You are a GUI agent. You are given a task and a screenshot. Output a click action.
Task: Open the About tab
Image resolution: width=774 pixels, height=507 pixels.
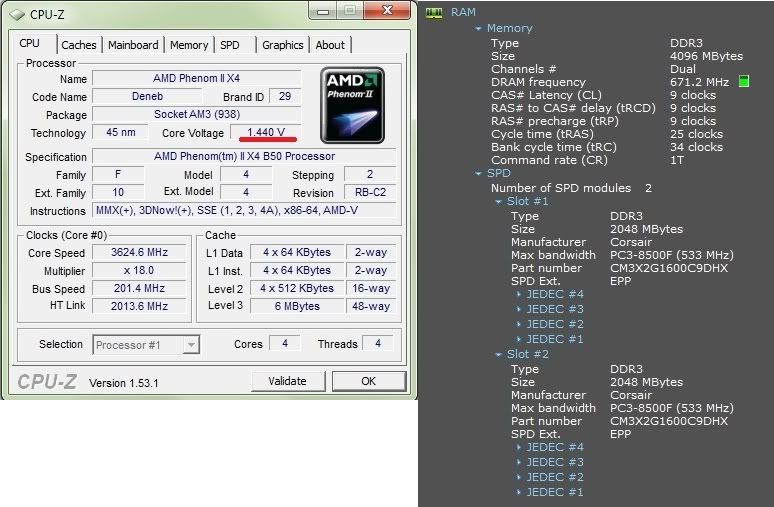click(330, 45)
